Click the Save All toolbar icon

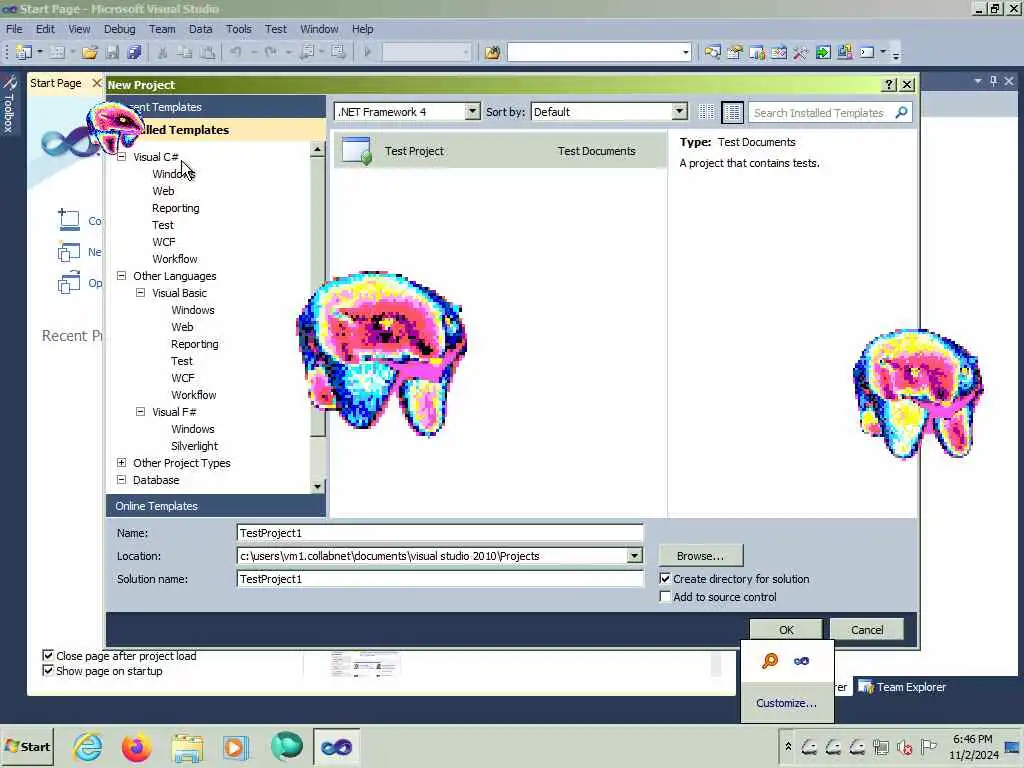tap(135, 52)
